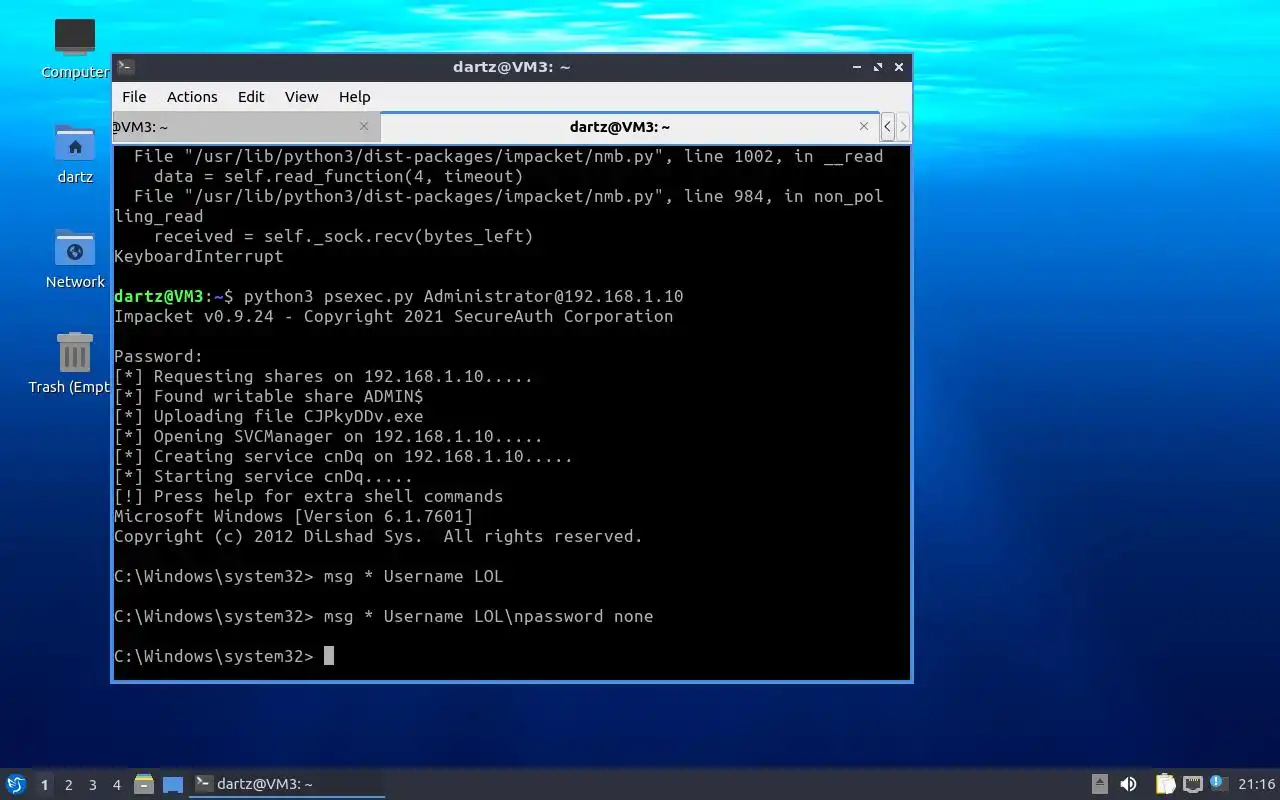The height and width of the screenshot is (800, 1280).
Task: Open the file manager launcher in taskbar
Action: pos(144,784)
